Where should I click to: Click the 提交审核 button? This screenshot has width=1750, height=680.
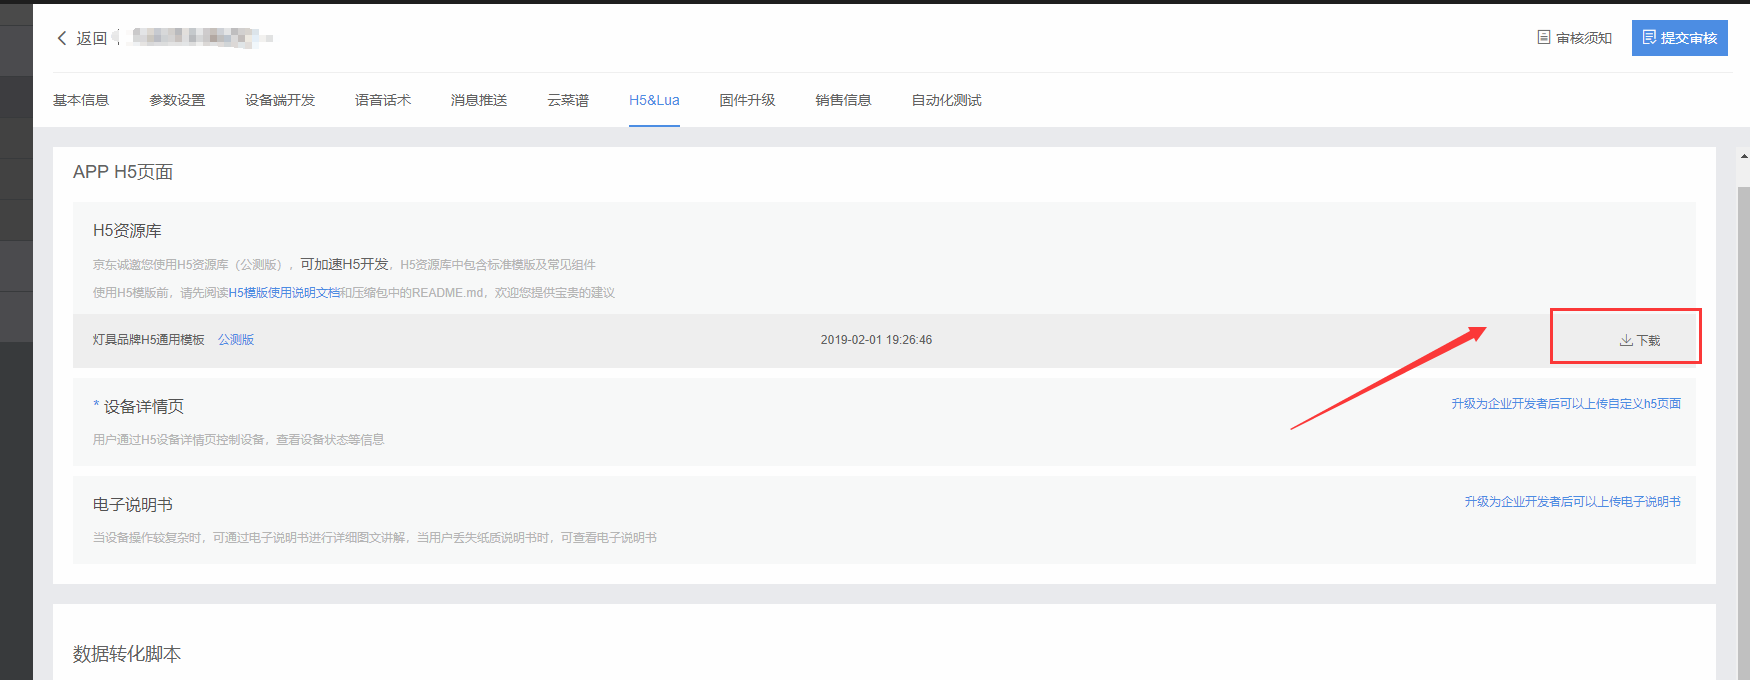tap(1679, 38)
